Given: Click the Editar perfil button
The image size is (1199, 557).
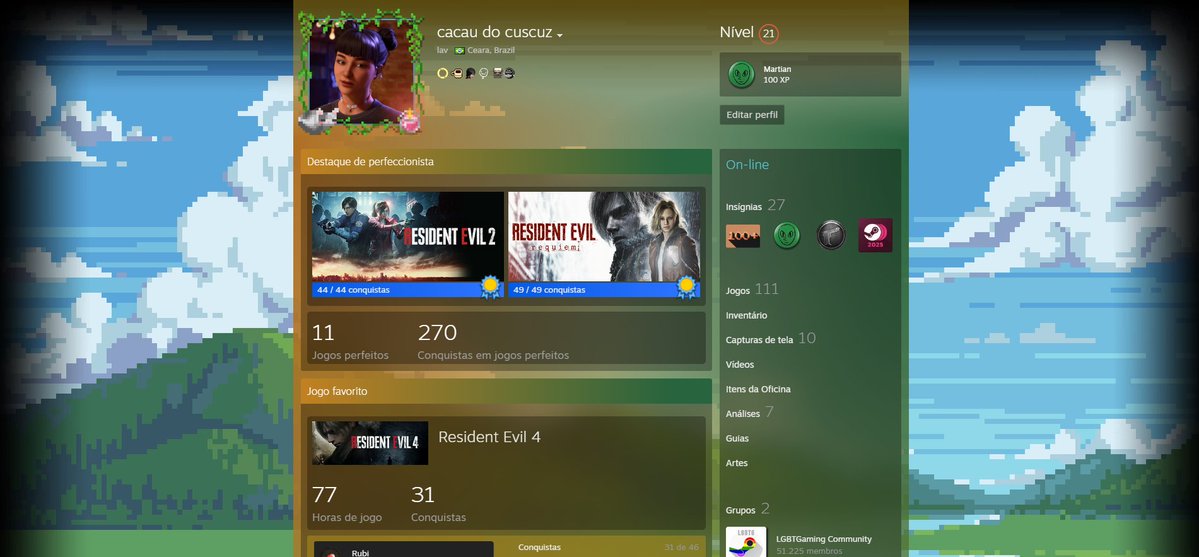Looking at the screenshot, I should coord(752,115).
